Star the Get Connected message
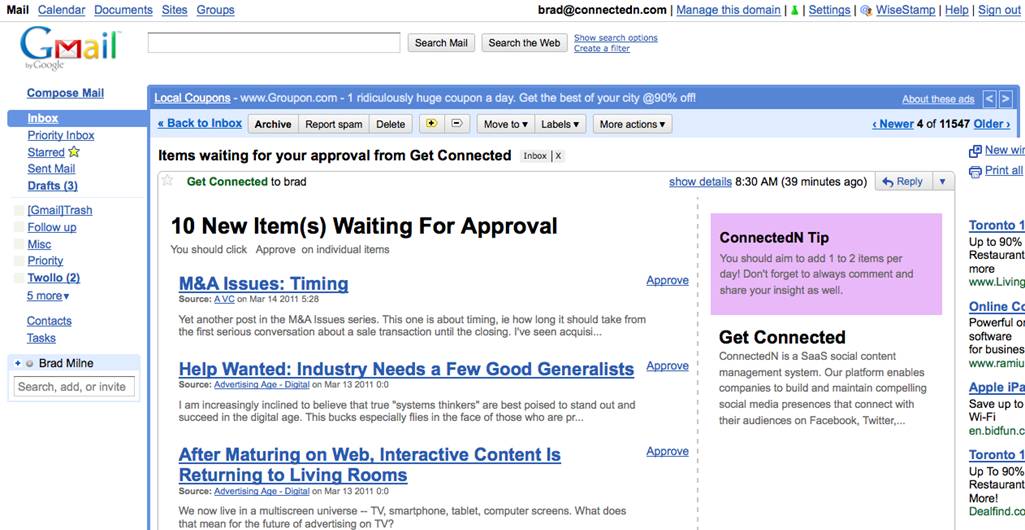Screen dimensions: 1025x530 click(x=167, y=180)
